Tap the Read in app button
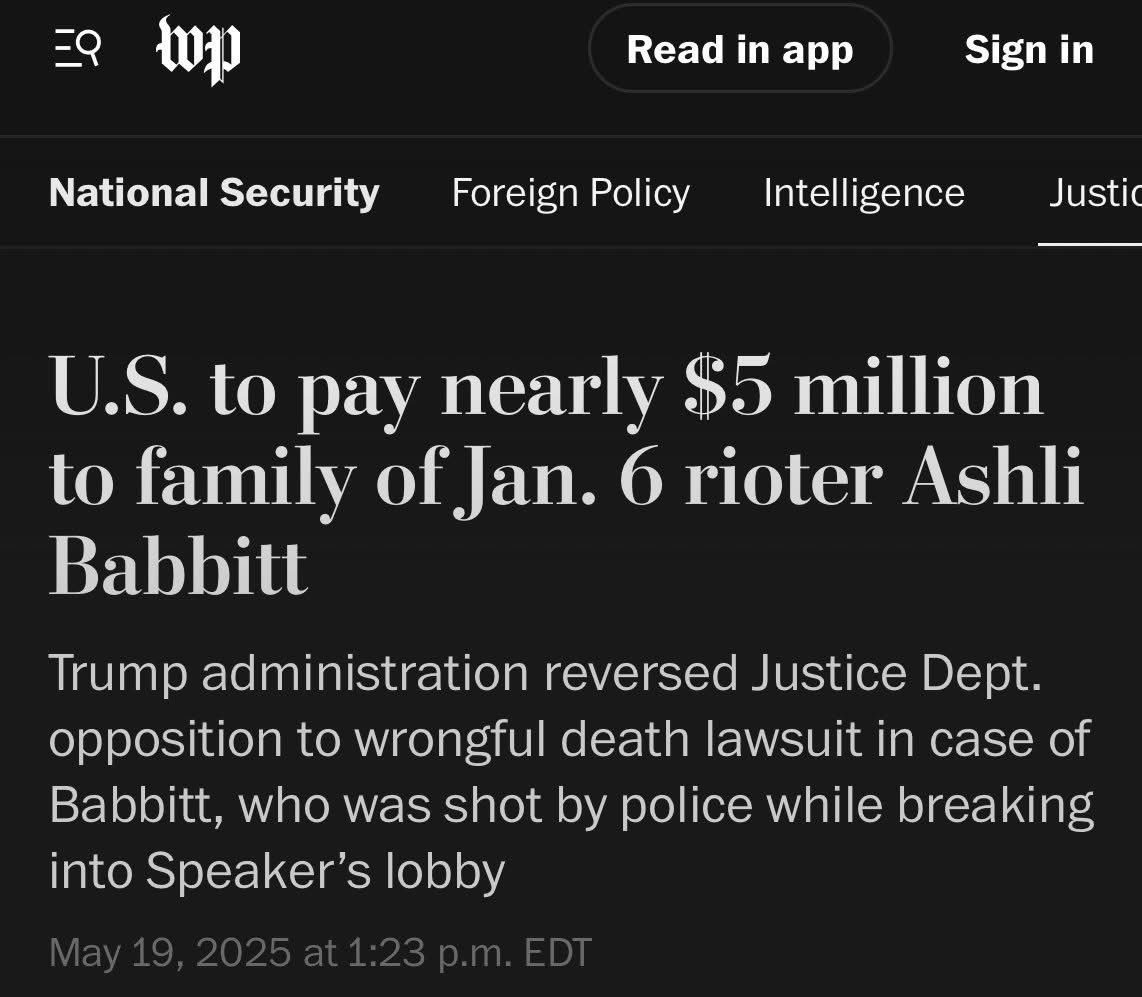Viewport: 1142px width, 997px height. click(740, 49)
